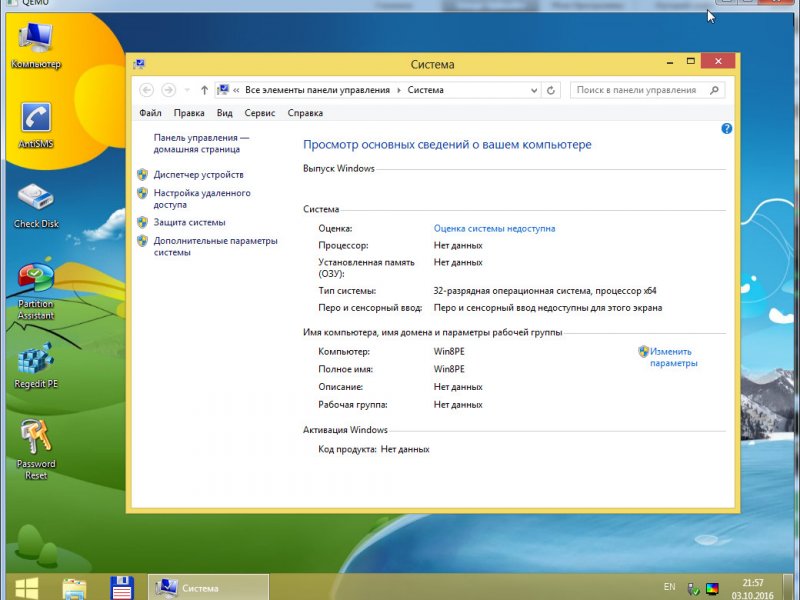Click the Win8PE value beside Компьютер
This screenshot has width=800, height=600.
449,352
